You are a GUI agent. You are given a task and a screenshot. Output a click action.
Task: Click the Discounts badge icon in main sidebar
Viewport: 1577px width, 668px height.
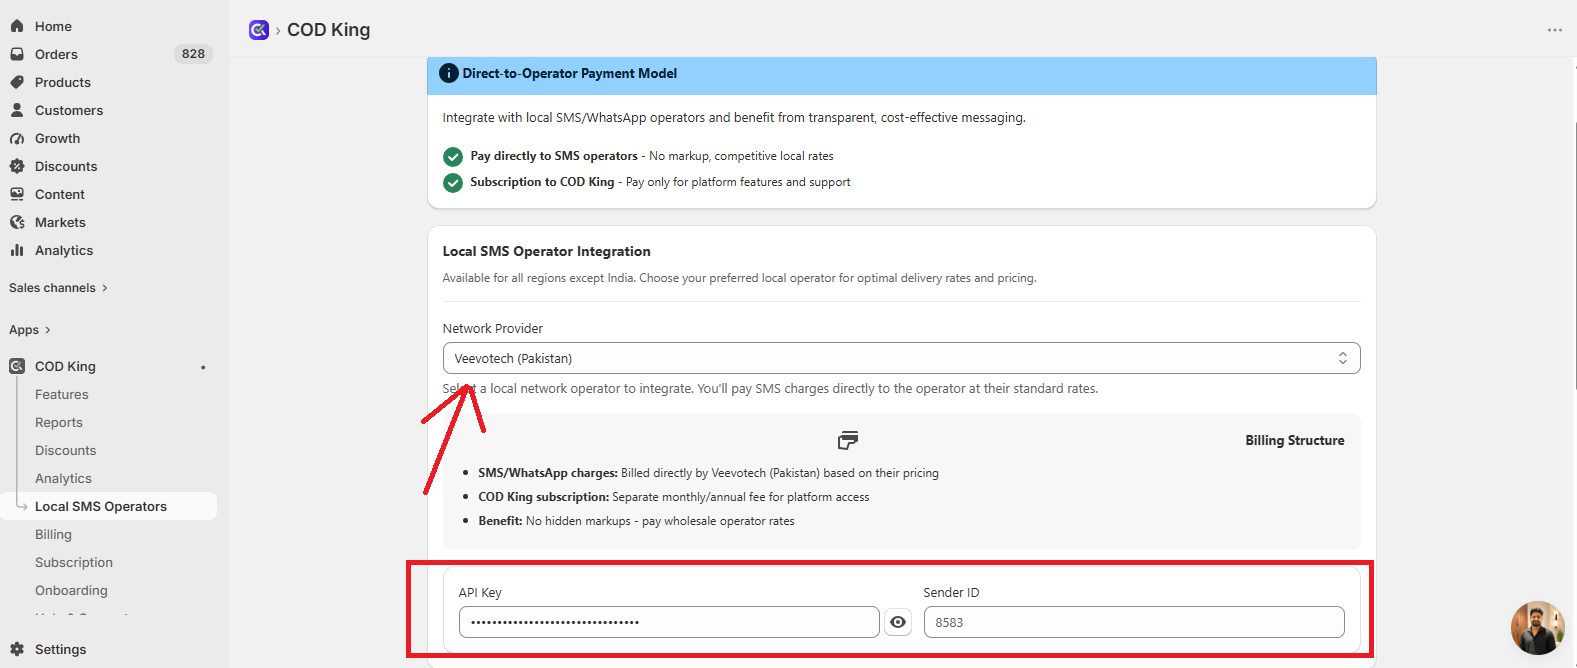pyautogui.click(x=17, y=166)
